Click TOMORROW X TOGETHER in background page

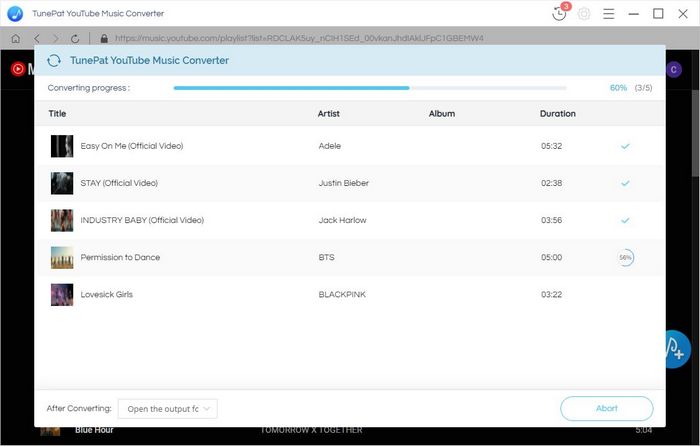coord(311,430)
